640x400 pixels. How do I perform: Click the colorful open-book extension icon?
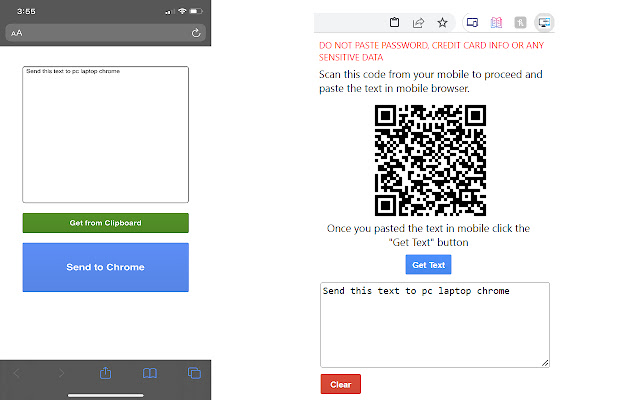(496, 22)
